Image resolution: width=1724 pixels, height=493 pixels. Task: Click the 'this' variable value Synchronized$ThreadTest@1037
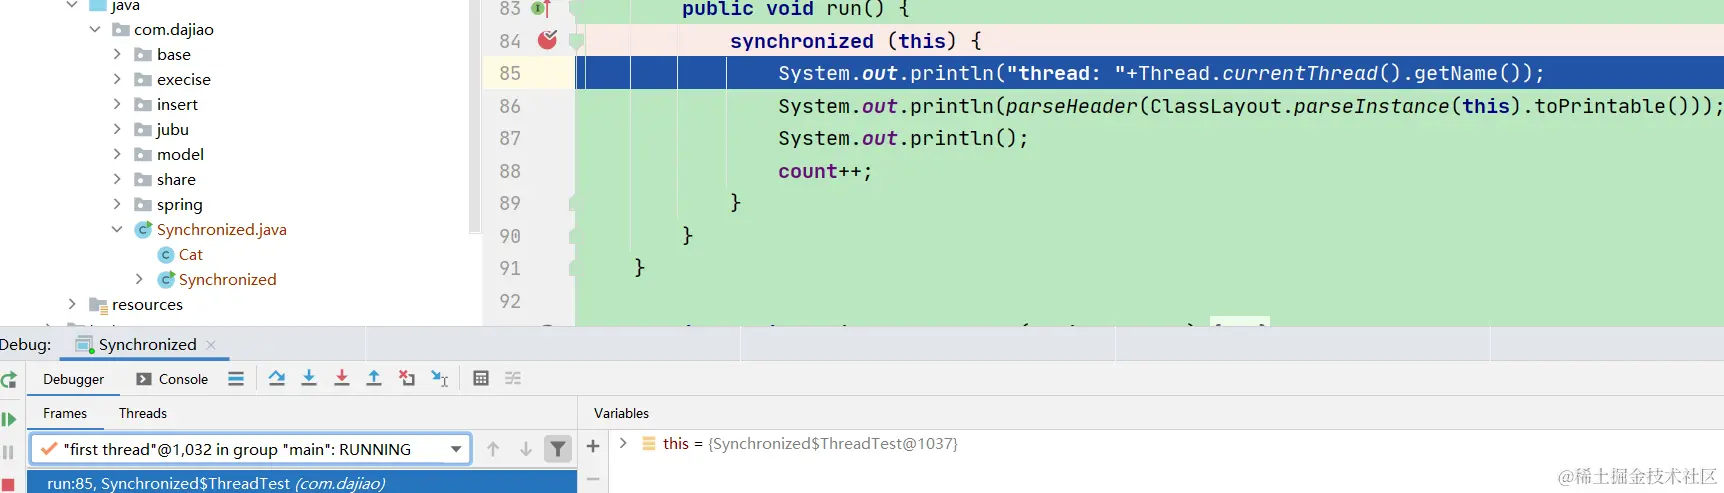832,443
